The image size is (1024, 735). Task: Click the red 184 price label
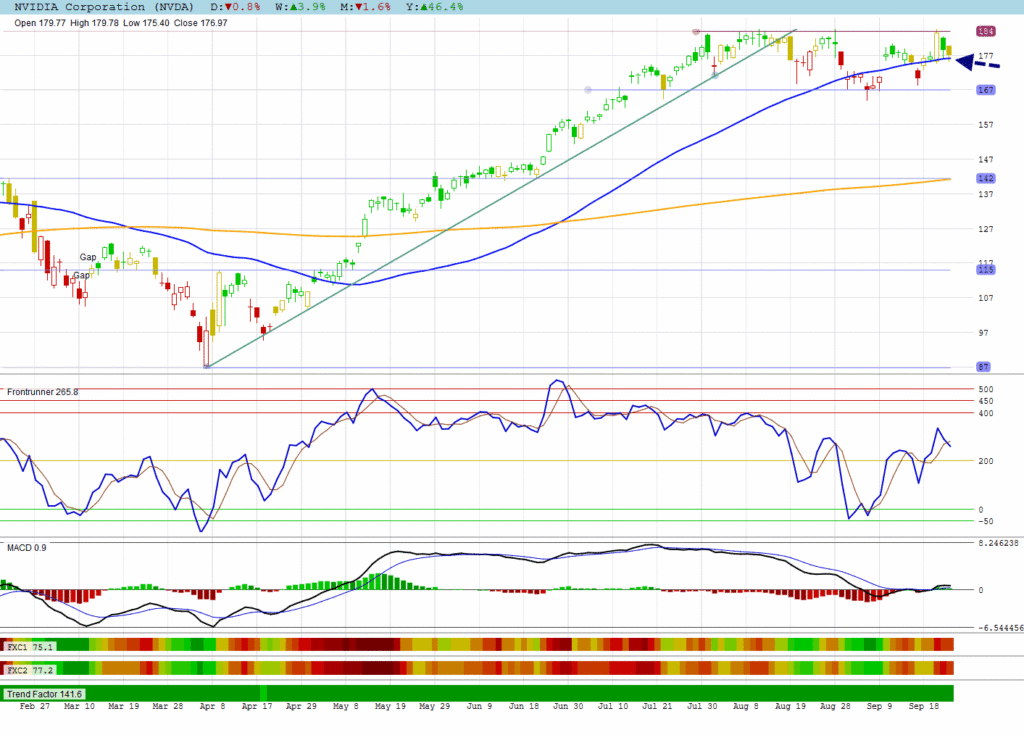[x=985, y=32]
